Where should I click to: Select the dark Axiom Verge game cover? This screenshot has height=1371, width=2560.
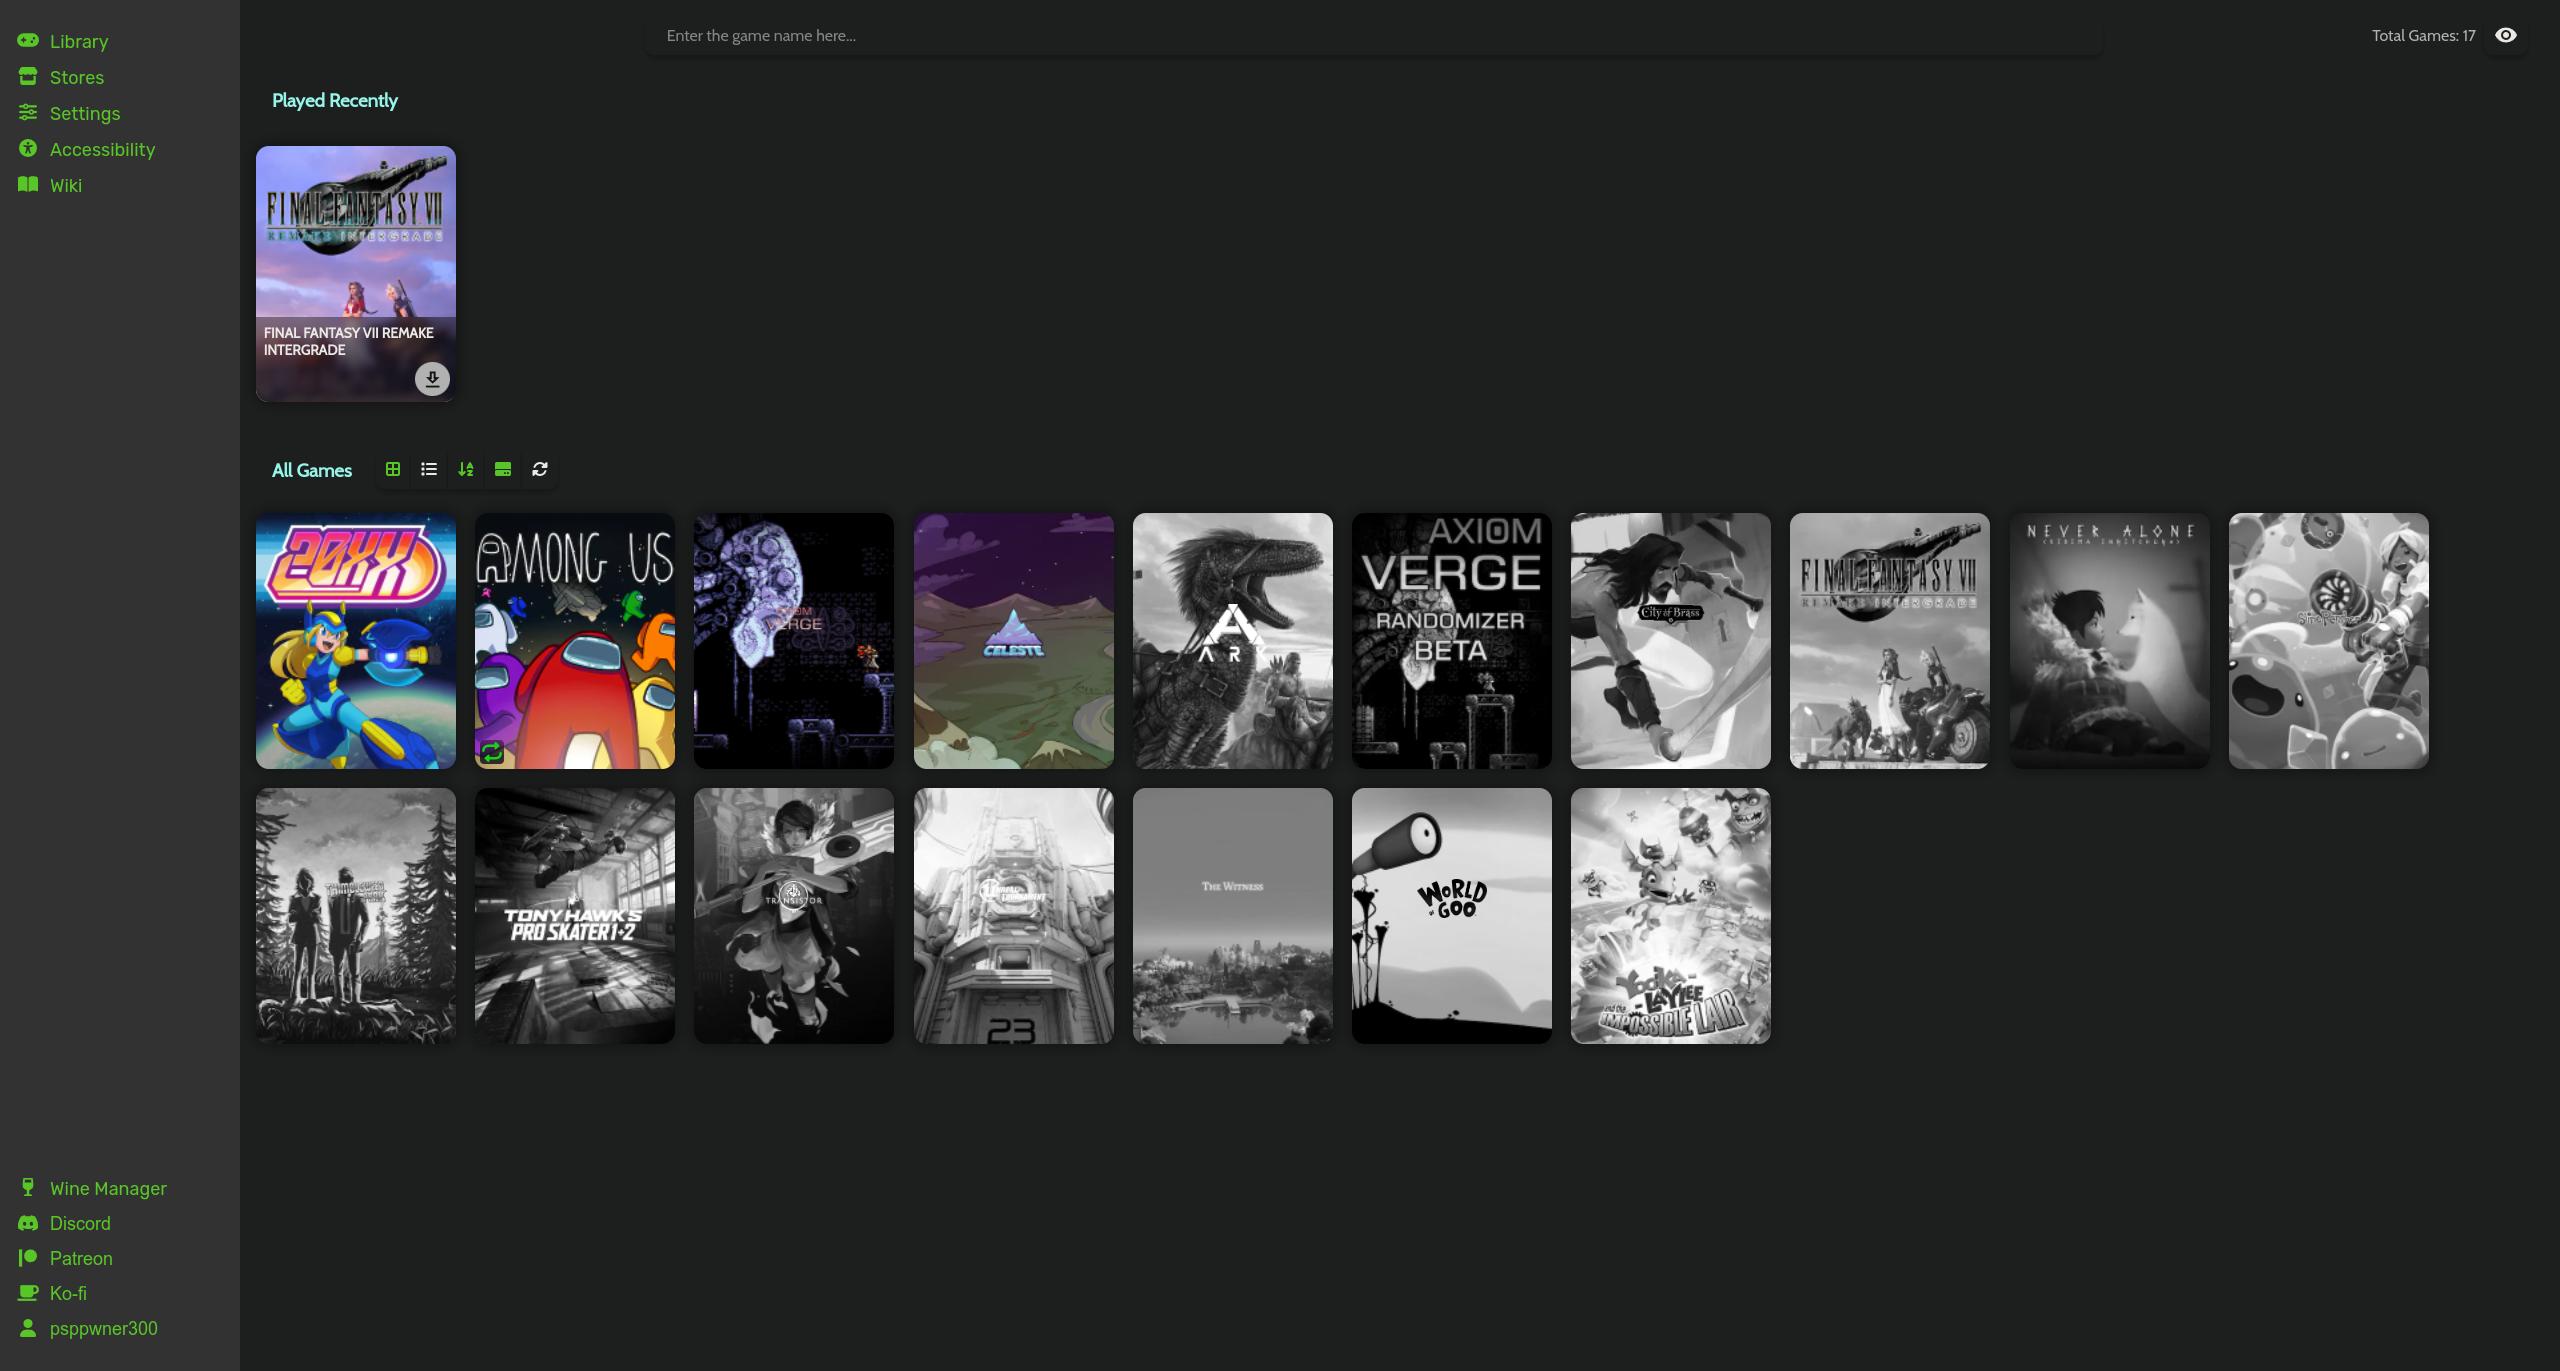(794, 641)
